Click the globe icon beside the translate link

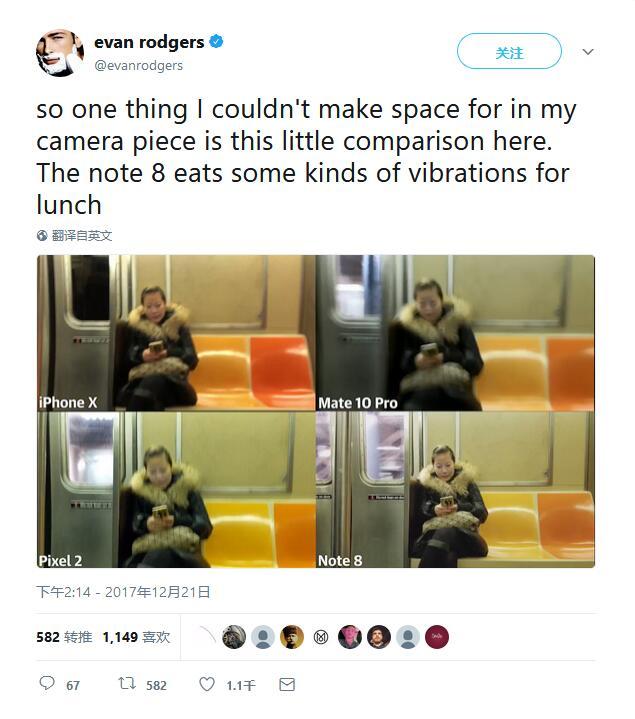pyautogui.click(x=42, y=236)
